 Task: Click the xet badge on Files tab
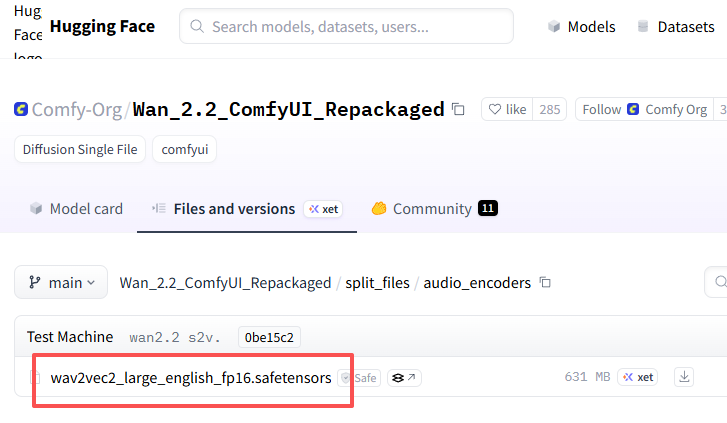click(x=324, y=209)
